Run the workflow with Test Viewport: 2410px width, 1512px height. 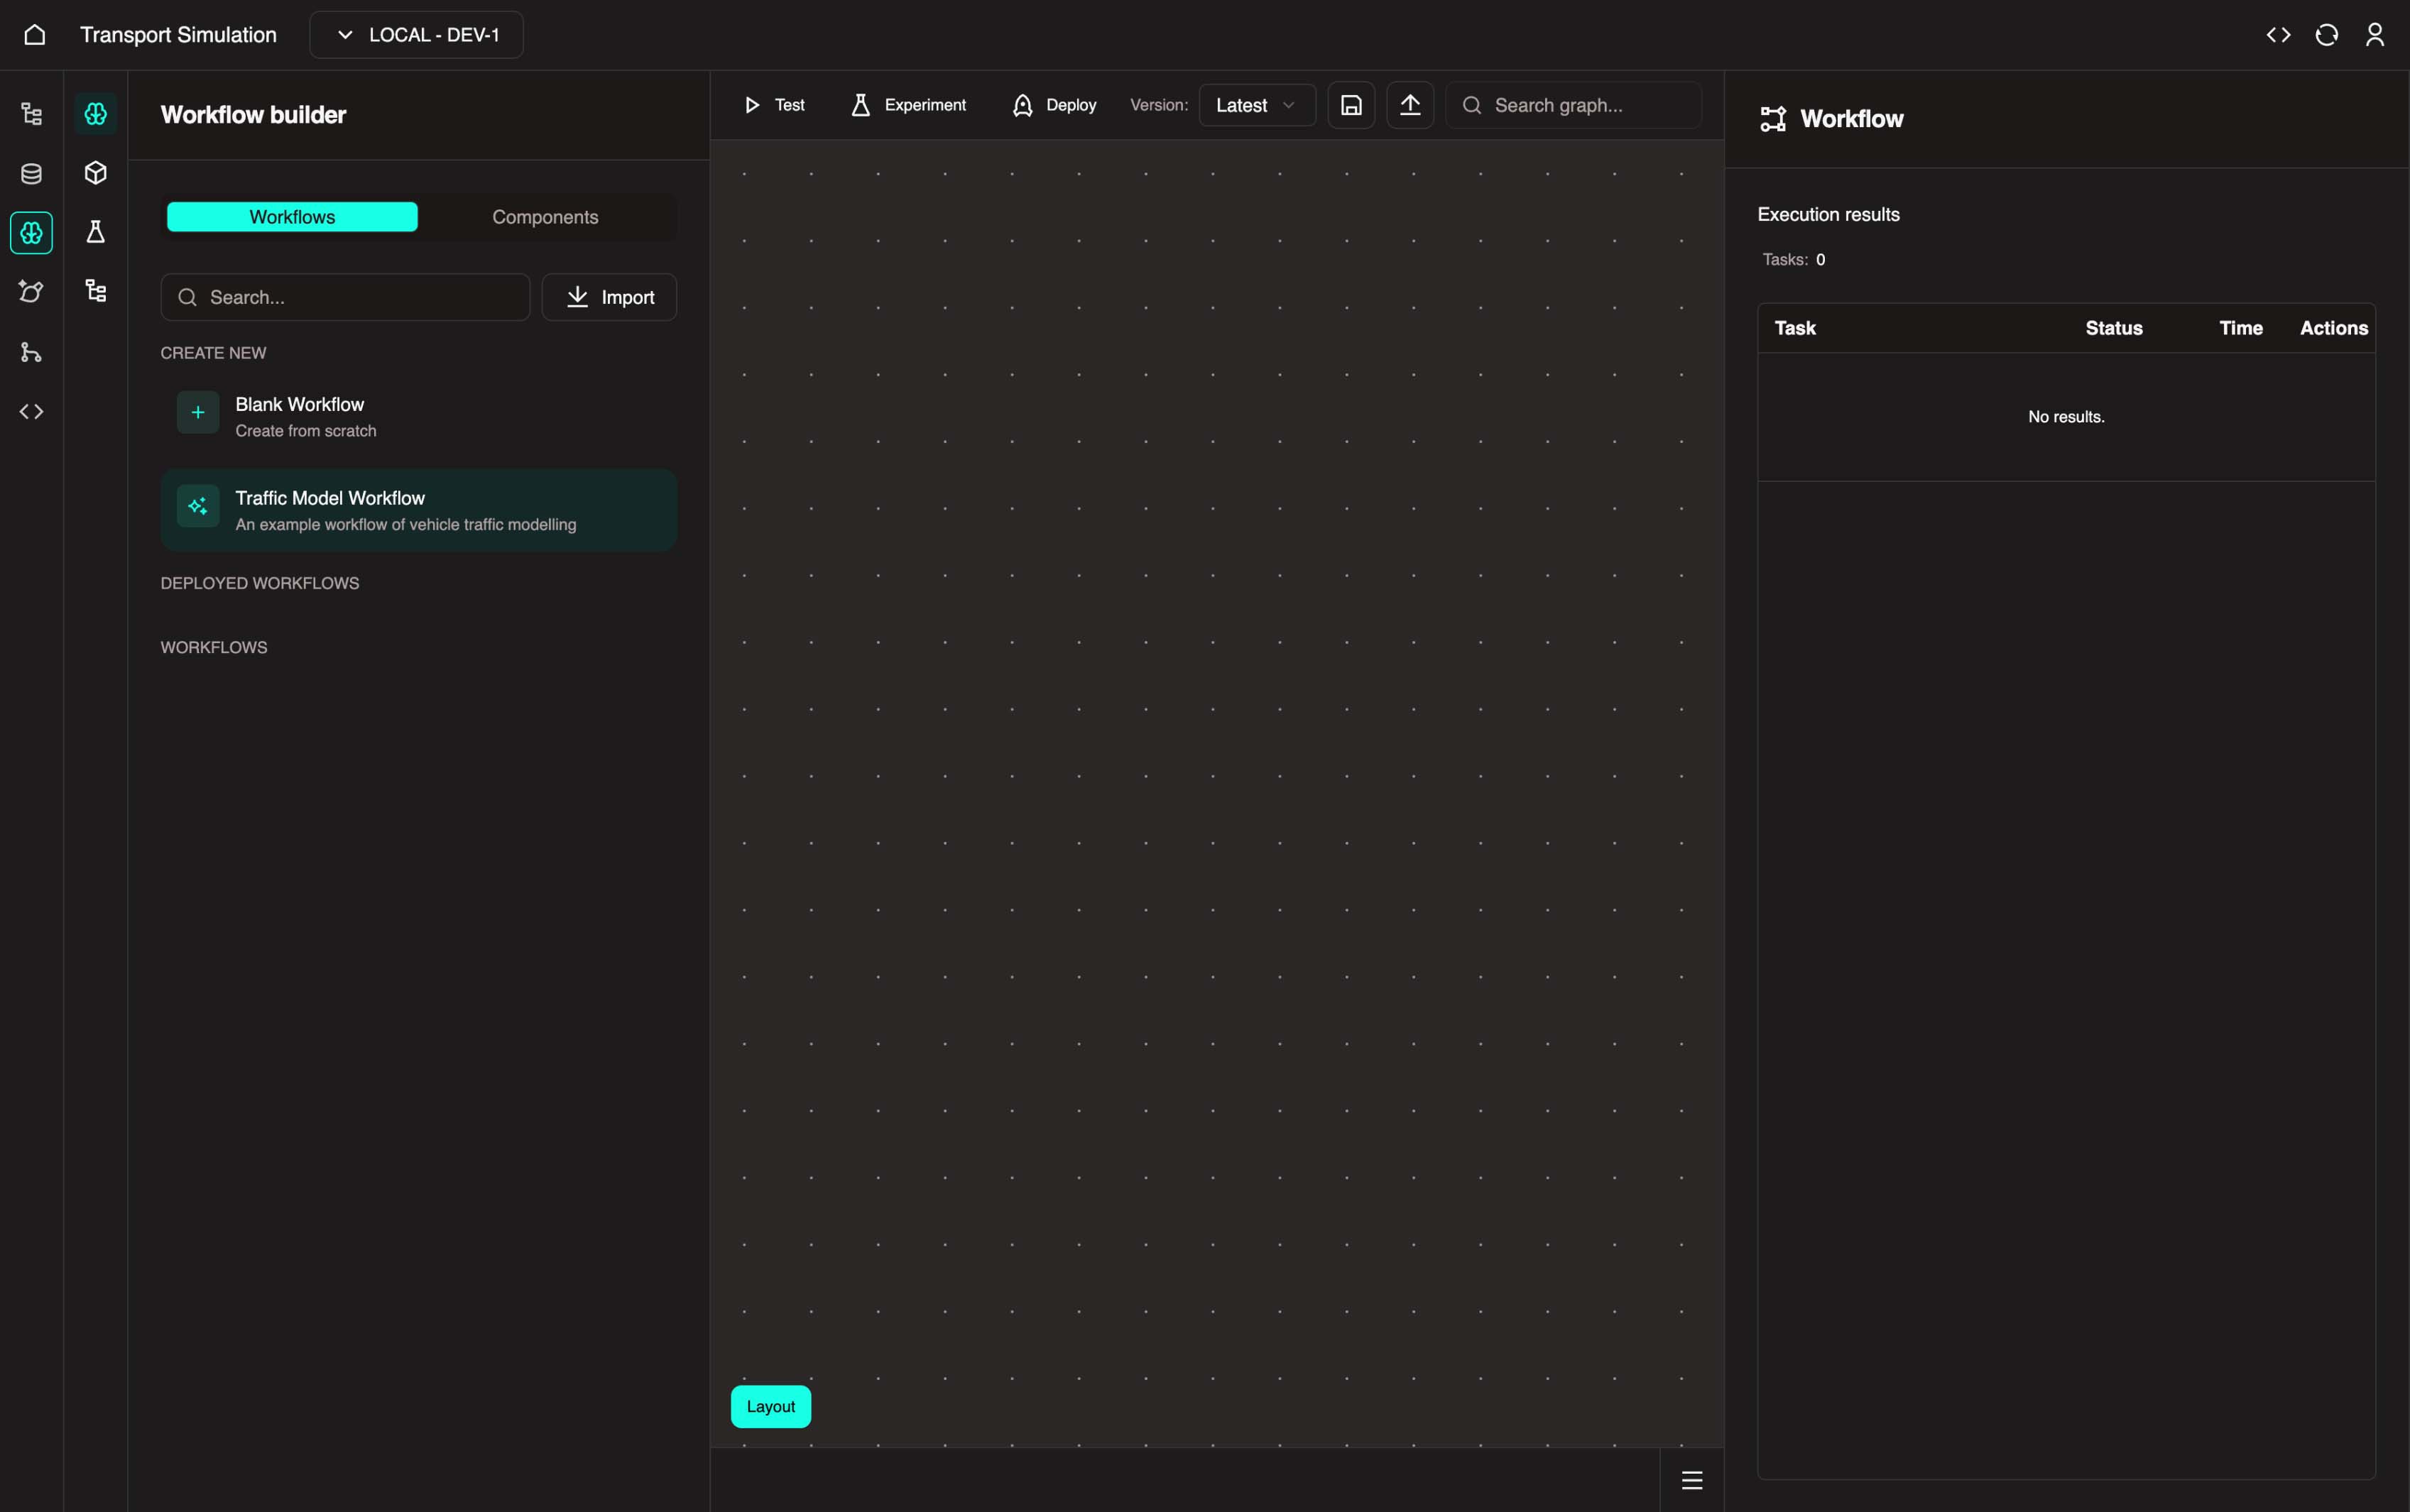pos(774,105)
